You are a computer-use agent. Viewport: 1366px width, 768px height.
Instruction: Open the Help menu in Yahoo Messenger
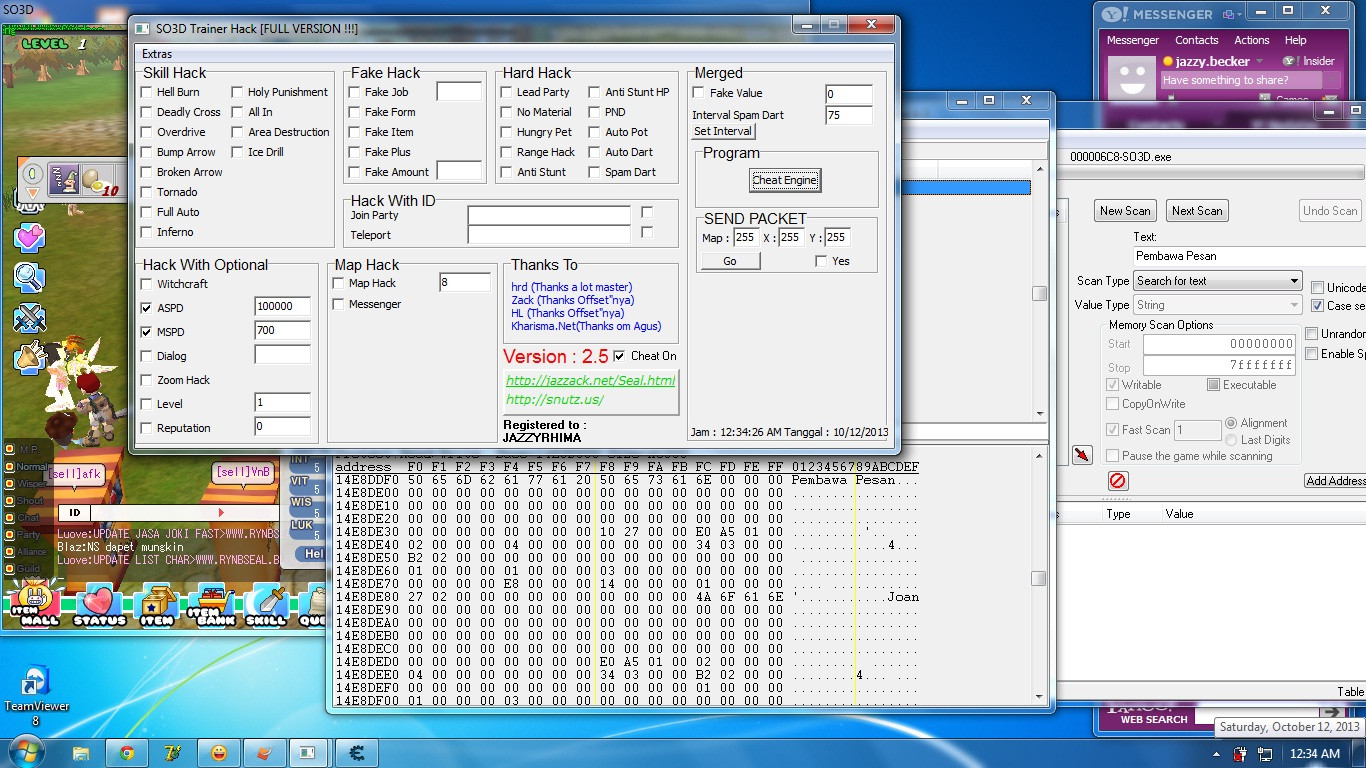click(1296, 40)
